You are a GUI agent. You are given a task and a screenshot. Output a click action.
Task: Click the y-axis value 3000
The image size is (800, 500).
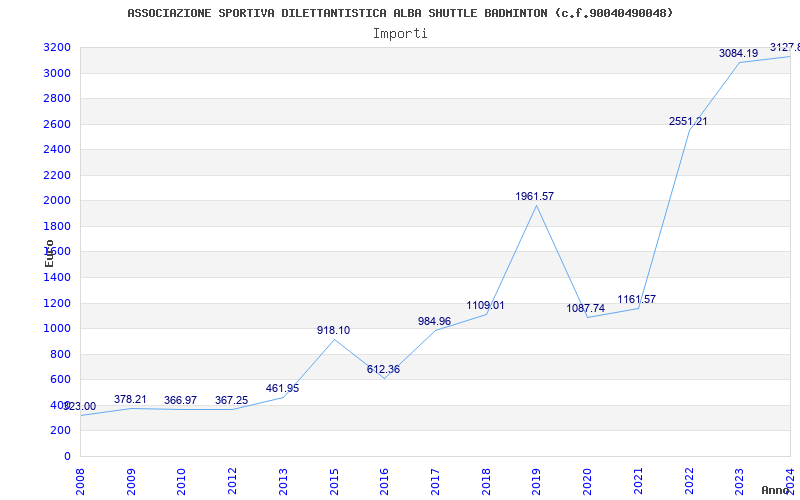coord(57,73)
